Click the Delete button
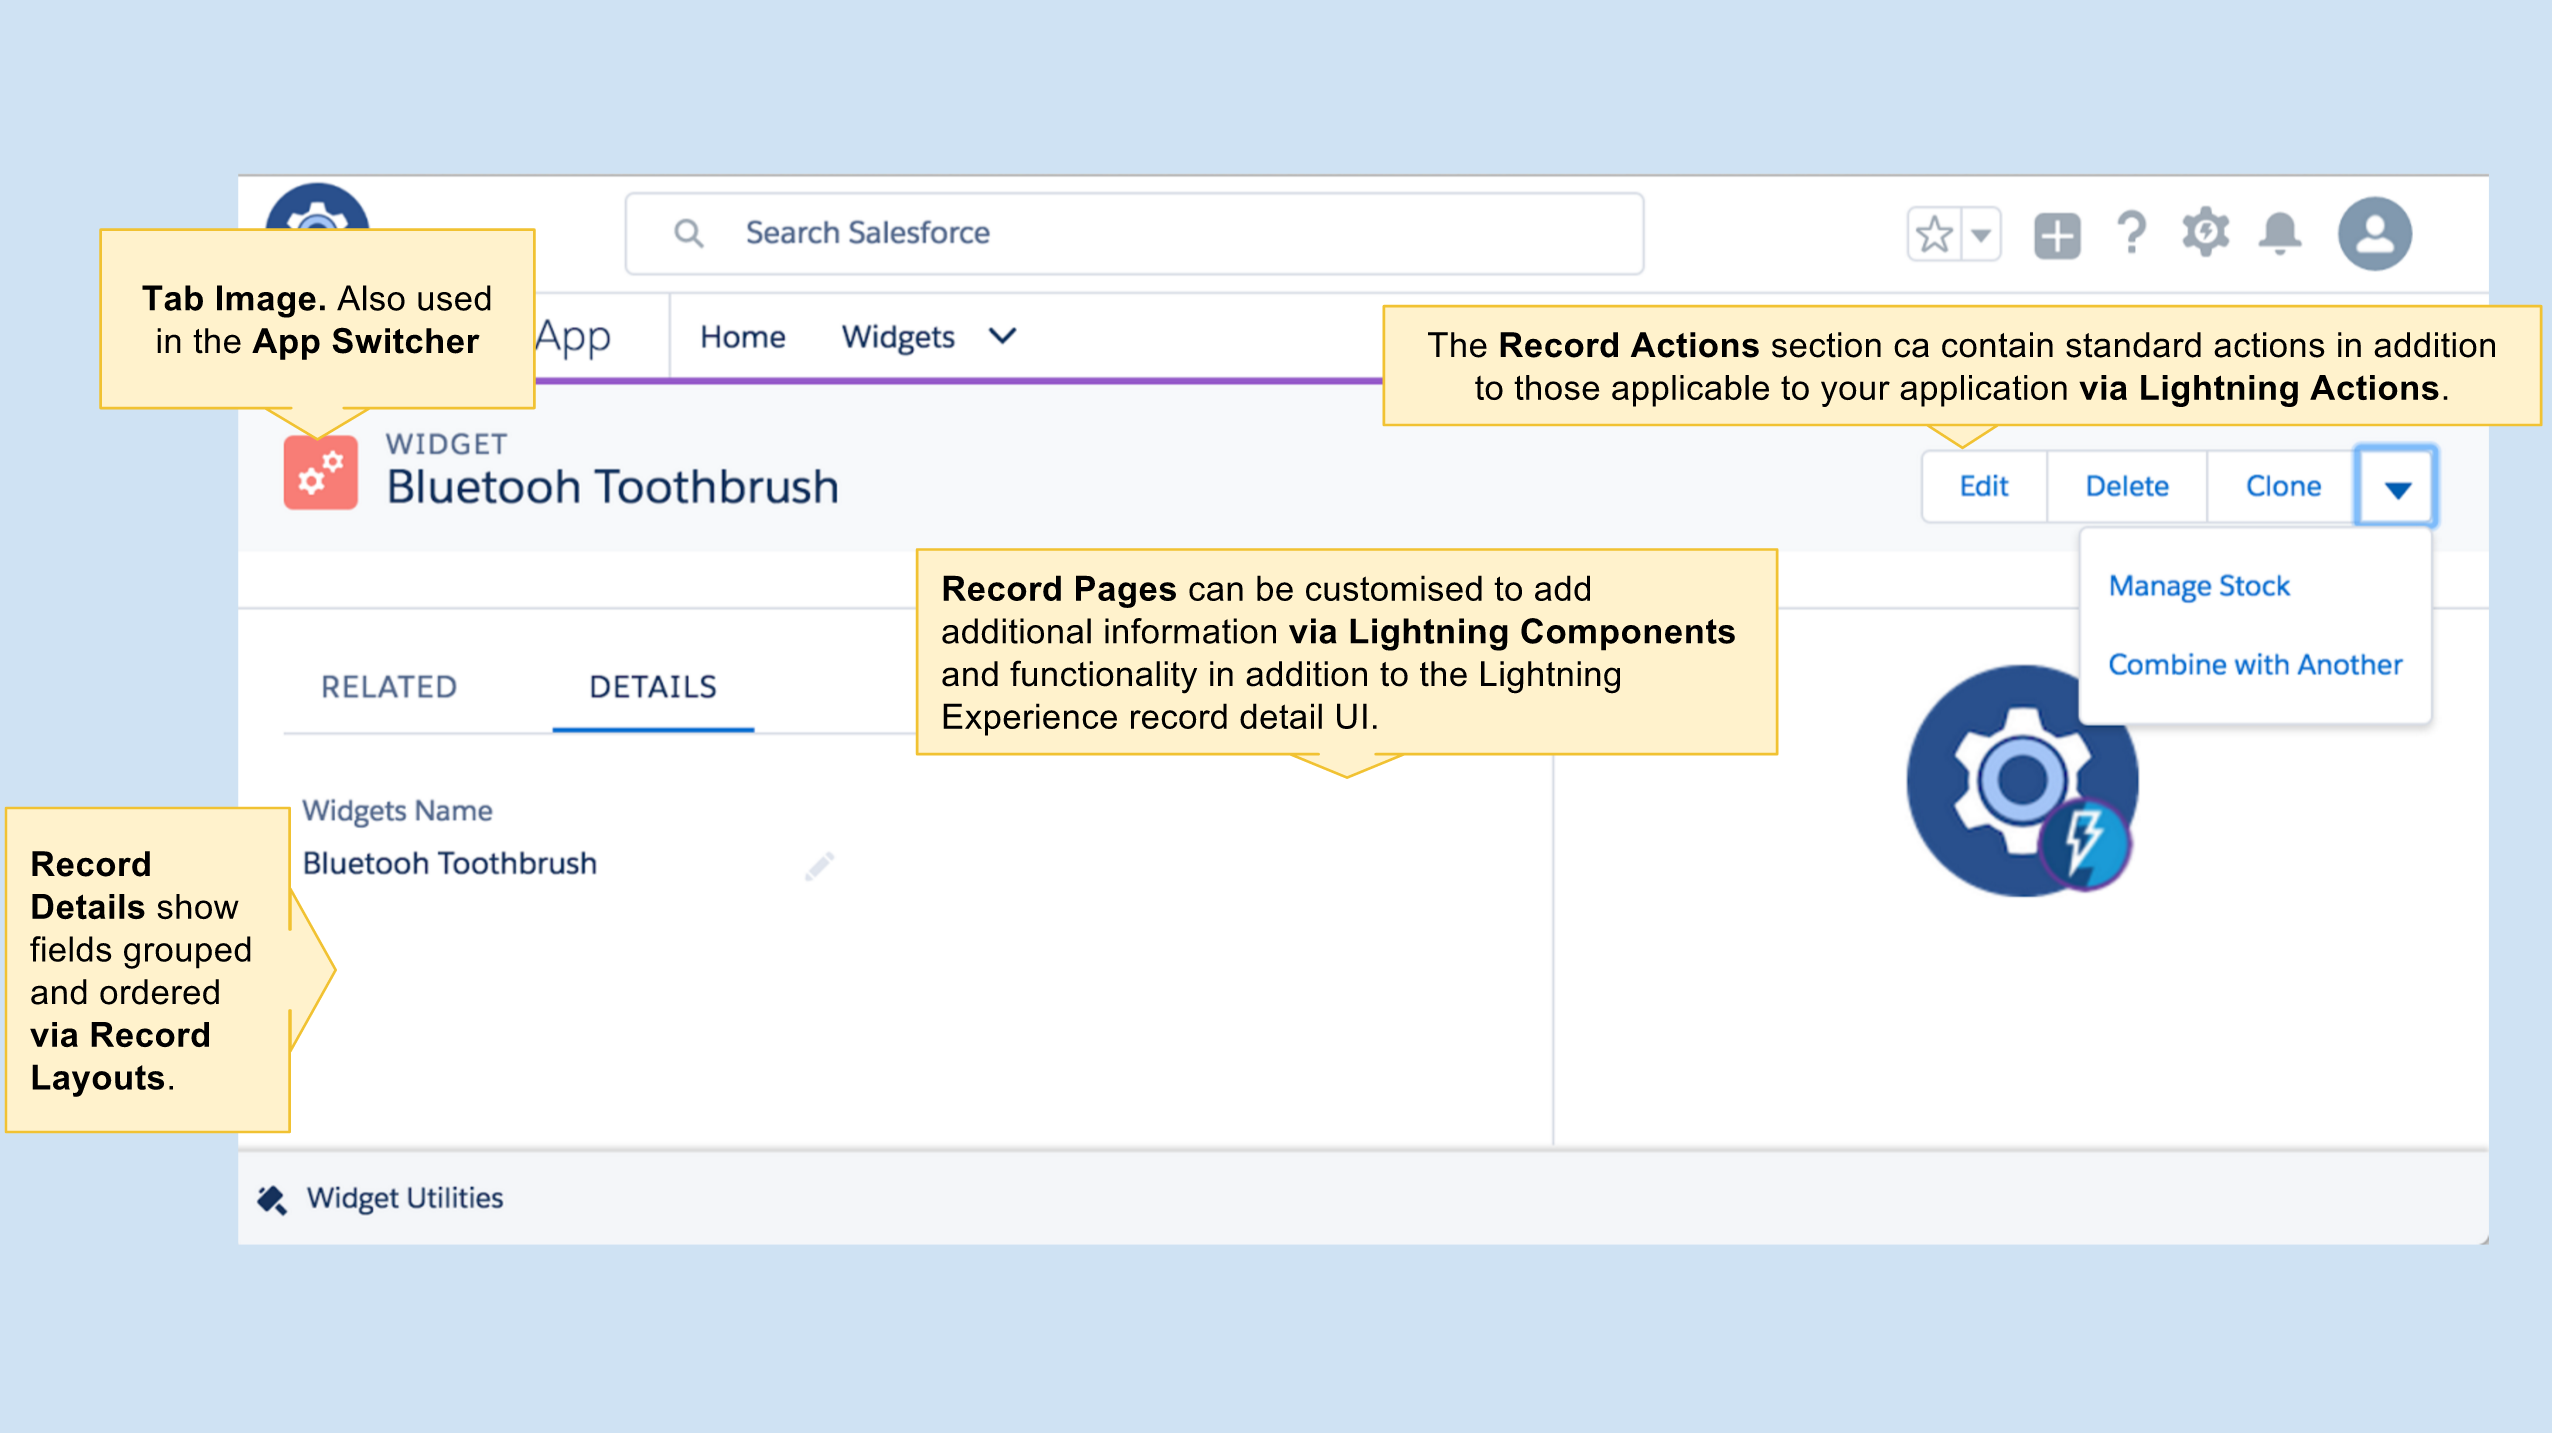Image resolution: width=2552 pixels, height=1433 pixels. coord(2126,487)
